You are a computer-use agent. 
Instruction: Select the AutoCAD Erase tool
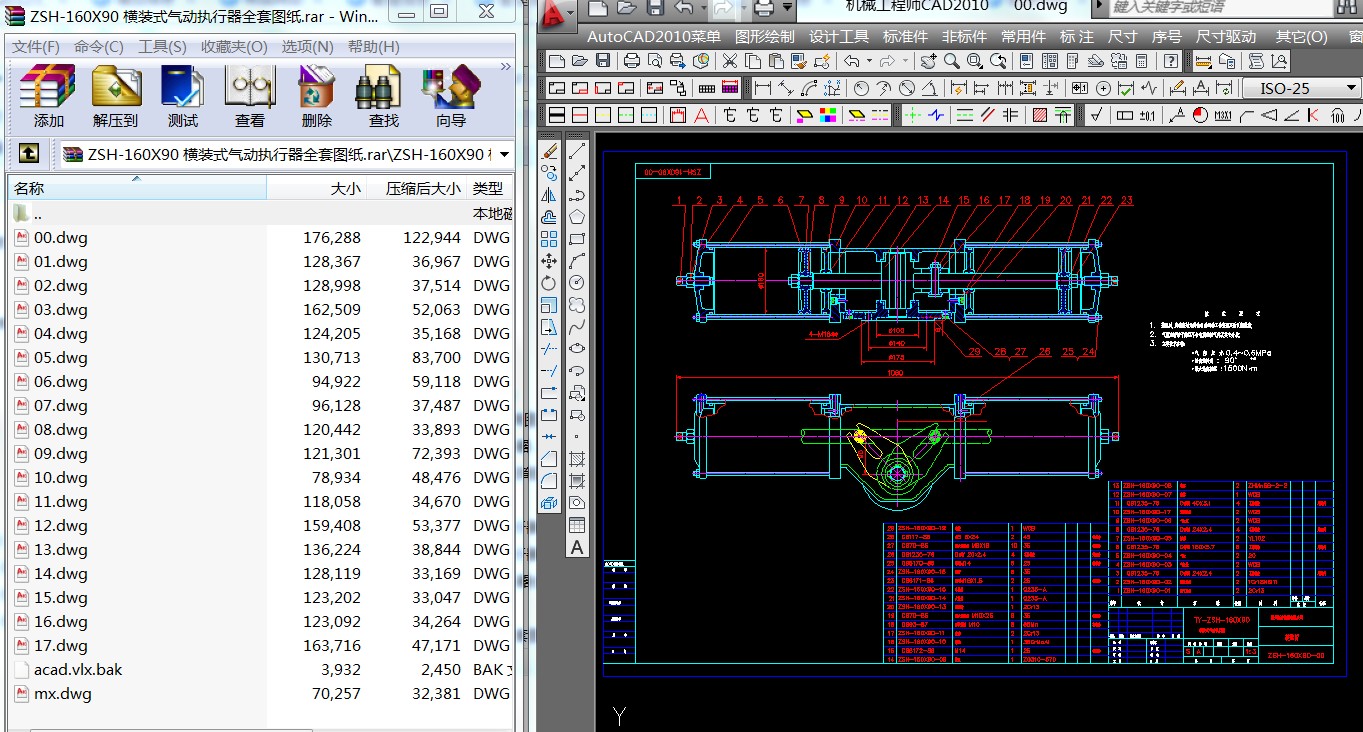[x=549, y=151]
